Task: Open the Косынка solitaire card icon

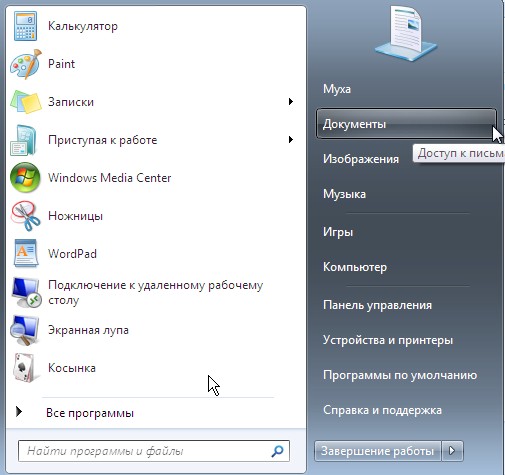Action: [25, 368]
